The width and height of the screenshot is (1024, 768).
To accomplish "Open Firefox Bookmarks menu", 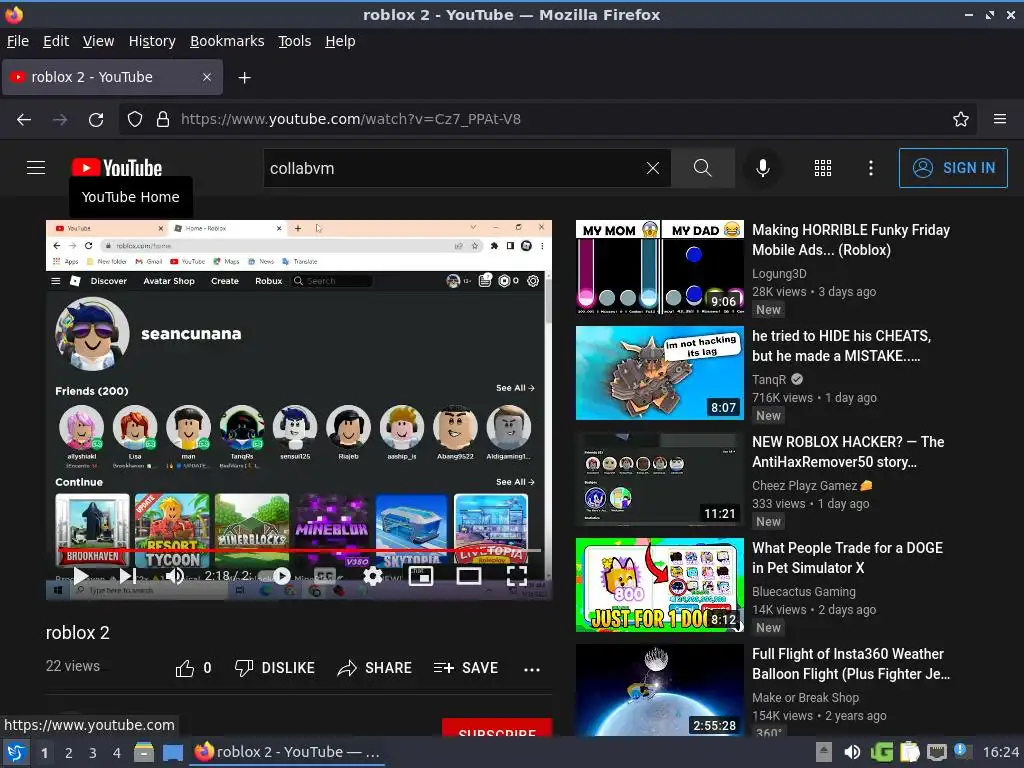I will tap(227, 41).
